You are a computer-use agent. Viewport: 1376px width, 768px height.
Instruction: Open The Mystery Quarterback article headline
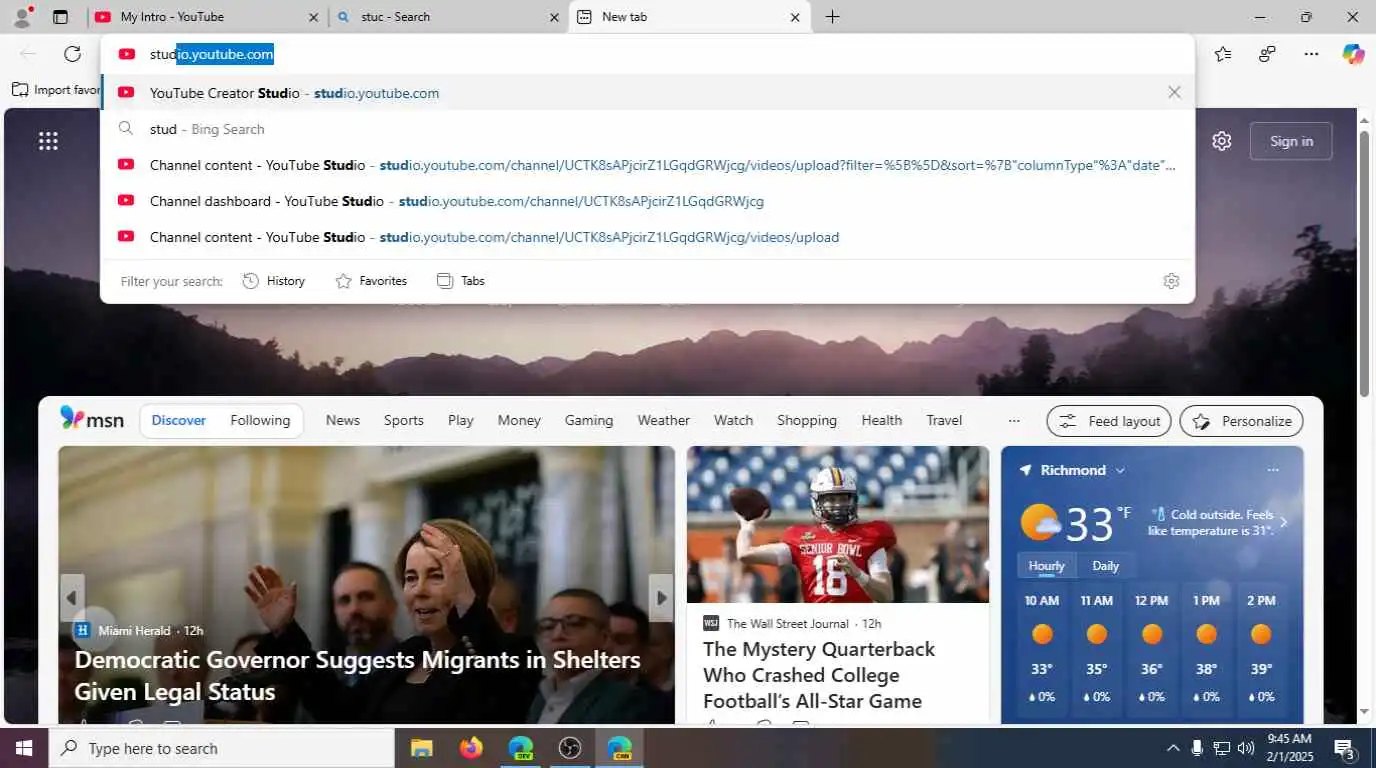click(x=819, y=675)
